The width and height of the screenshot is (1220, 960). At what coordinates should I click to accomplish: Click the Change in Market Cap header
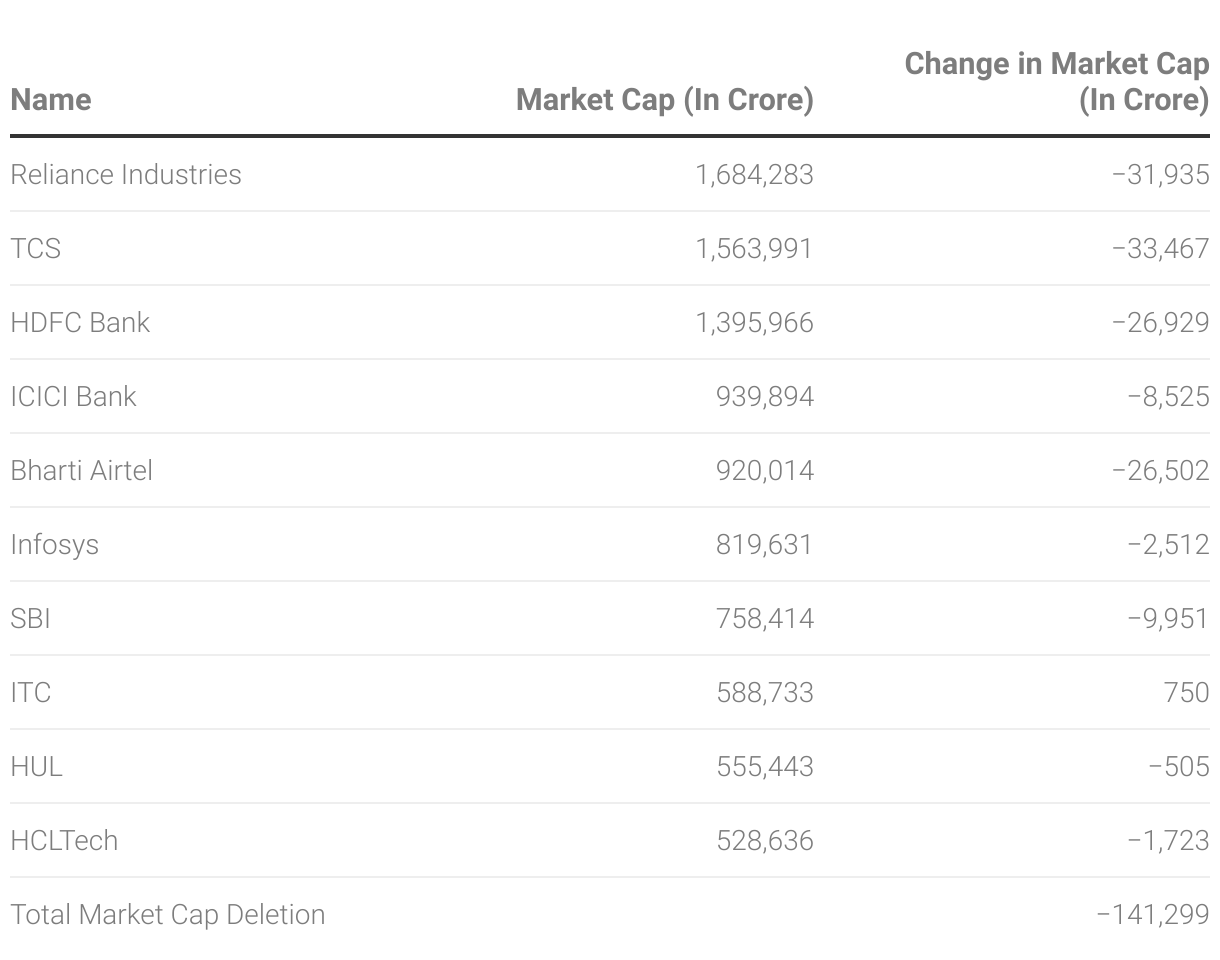pyautogui.click(x=1056, y=82)
